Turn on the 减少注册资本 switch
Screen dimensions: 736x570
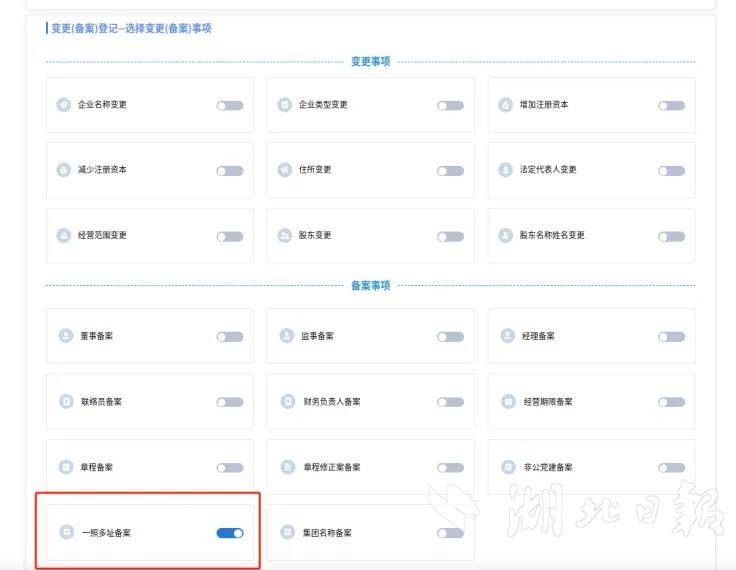point(230,171)
